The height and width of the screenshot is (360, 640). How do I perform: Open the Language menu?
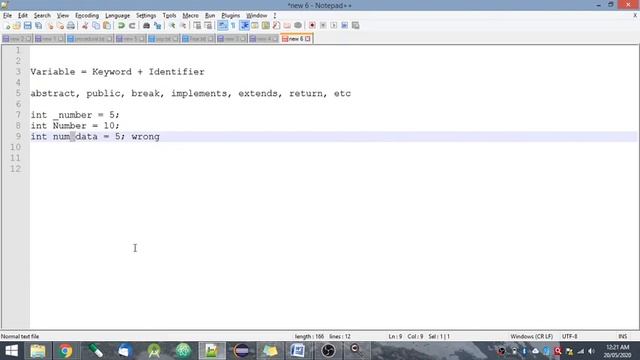[118, 16]
